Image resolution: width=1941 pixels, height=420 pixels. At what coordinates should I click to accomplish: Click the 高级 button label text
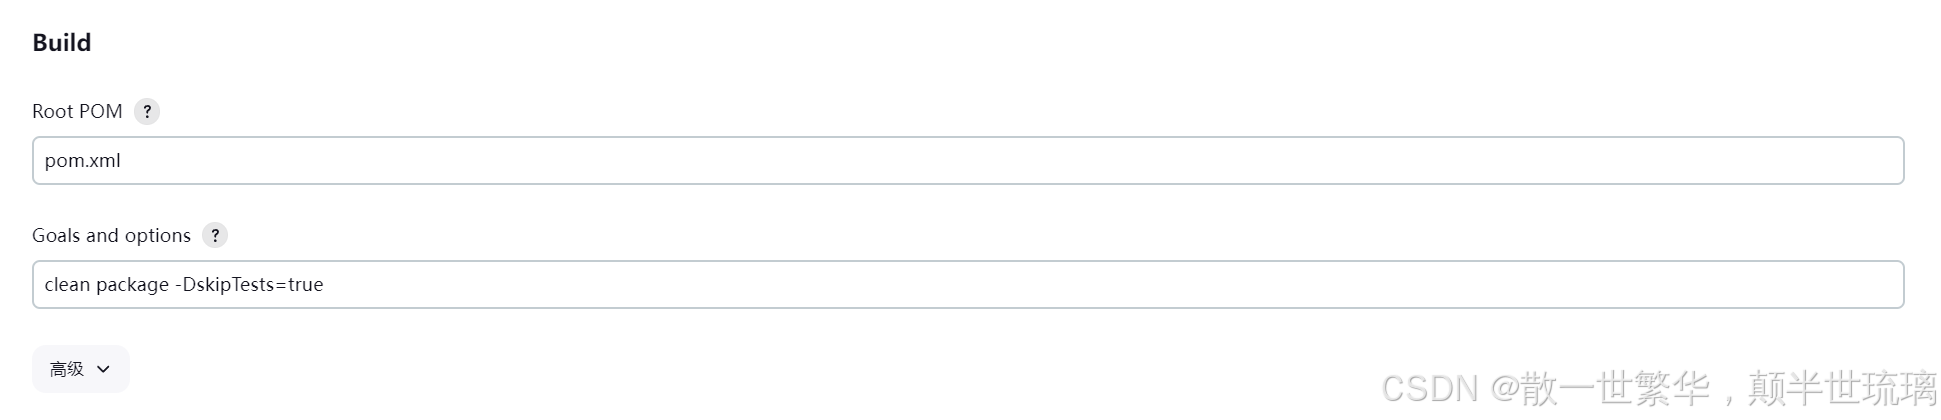pos(67,369)
